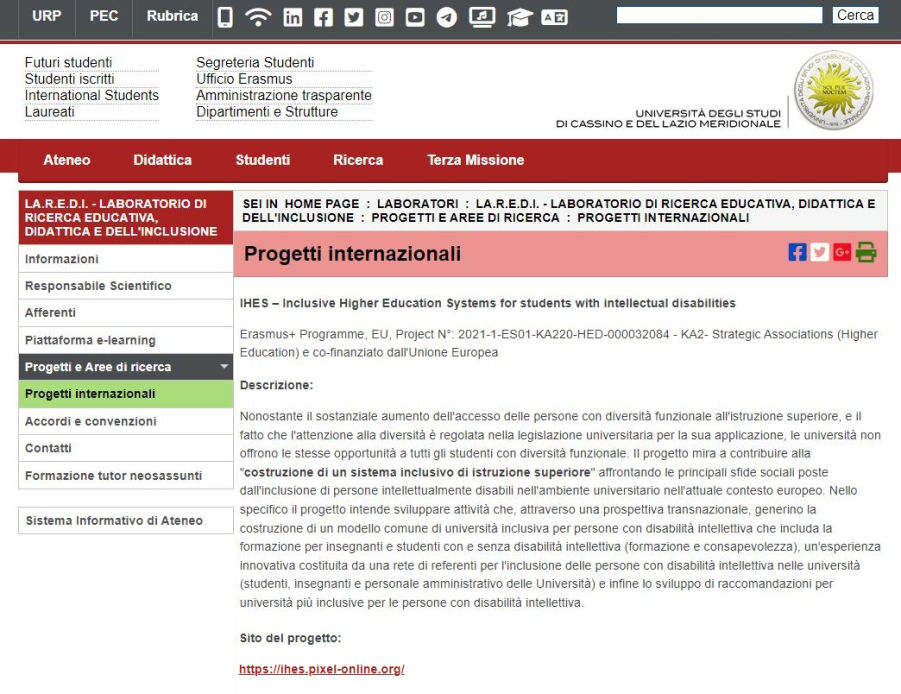Screen dimensions: 901x694
Task: Click the university seal logo
Action: [x=834, y=90]
